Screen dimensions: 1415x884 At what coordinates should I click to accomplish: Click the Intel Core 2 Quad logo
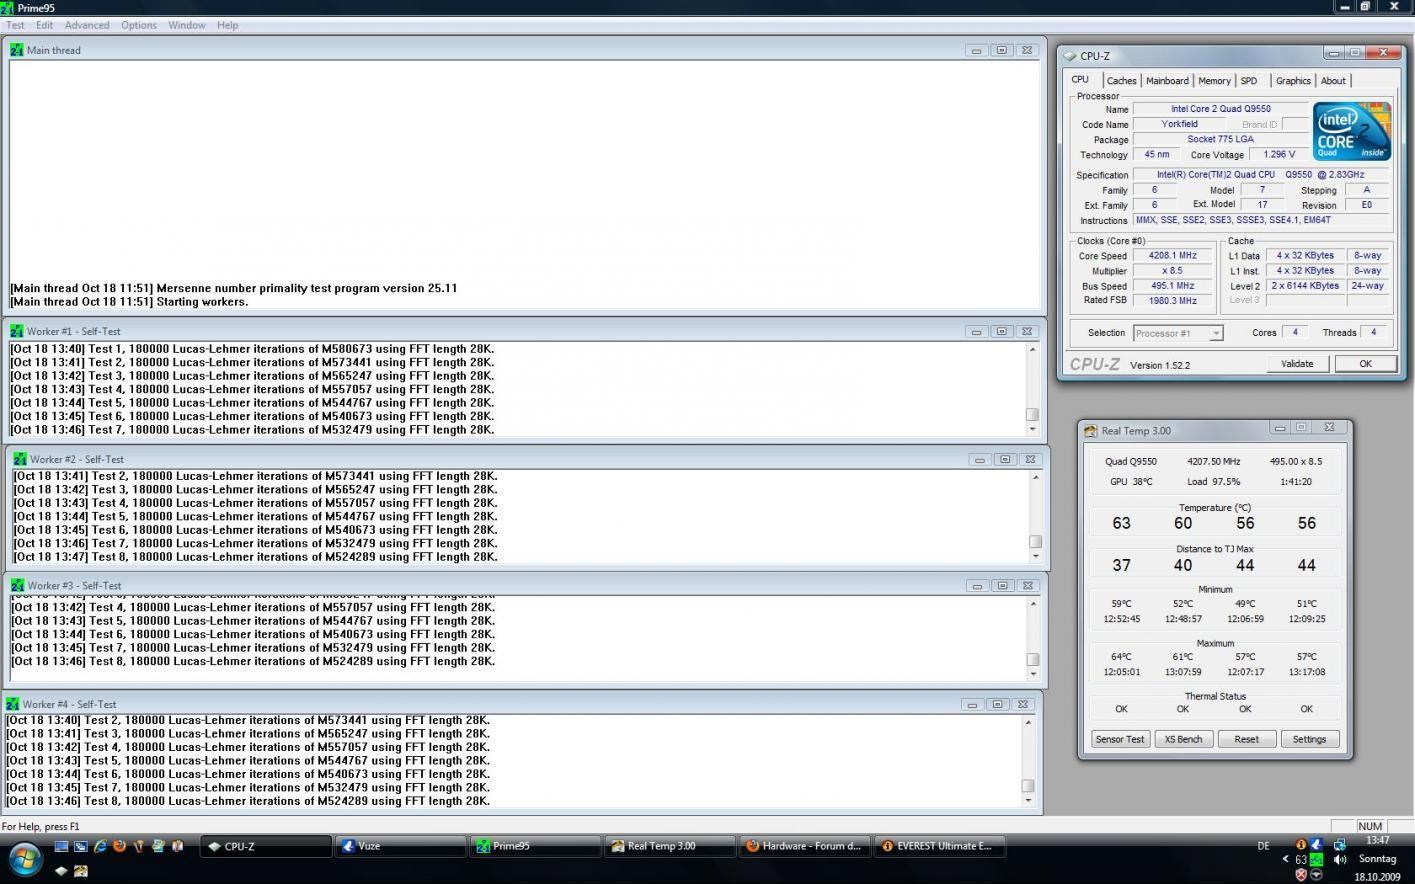1351,130
